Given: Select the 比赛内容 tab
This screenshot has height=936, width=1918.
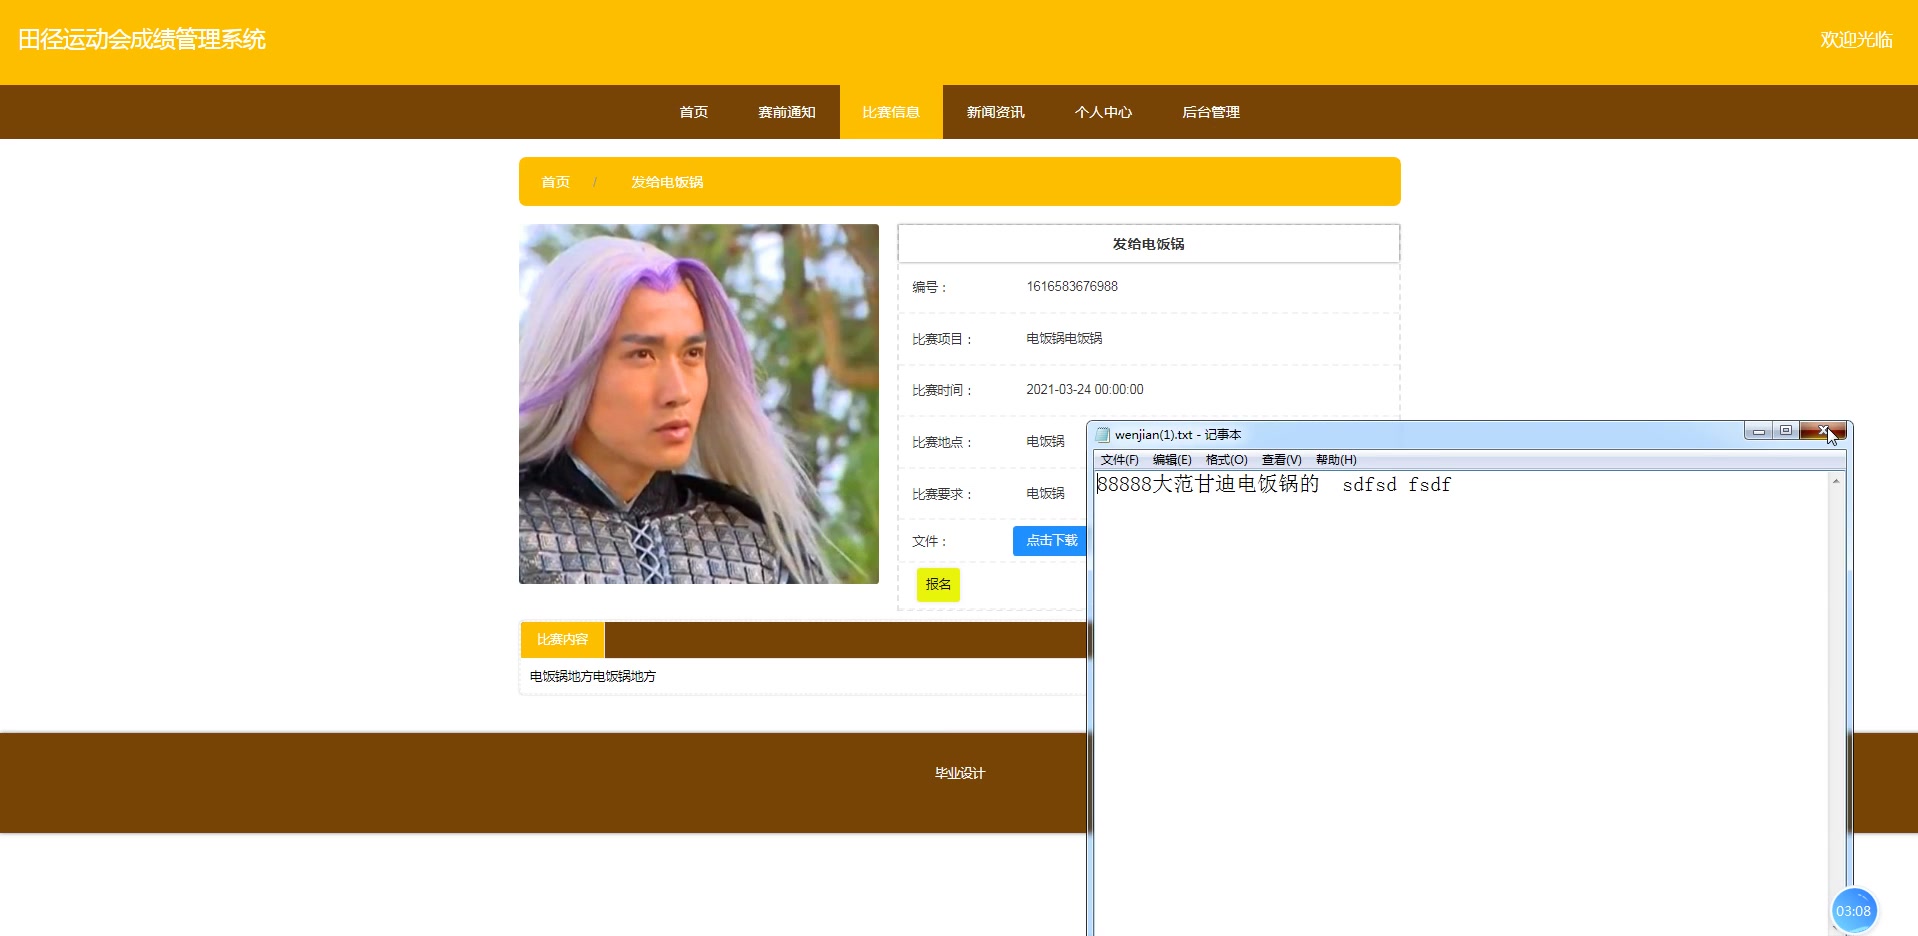Looking at the screenshot, I should (x=562, y=640).
